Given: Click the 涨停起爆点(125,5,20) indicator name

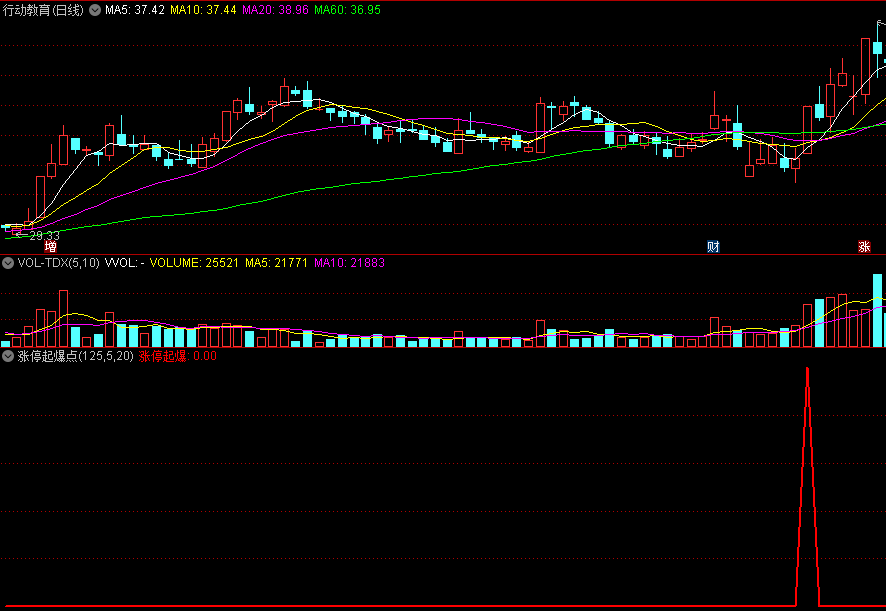Looking at the screenshot, I should click(x=76, y=356).
